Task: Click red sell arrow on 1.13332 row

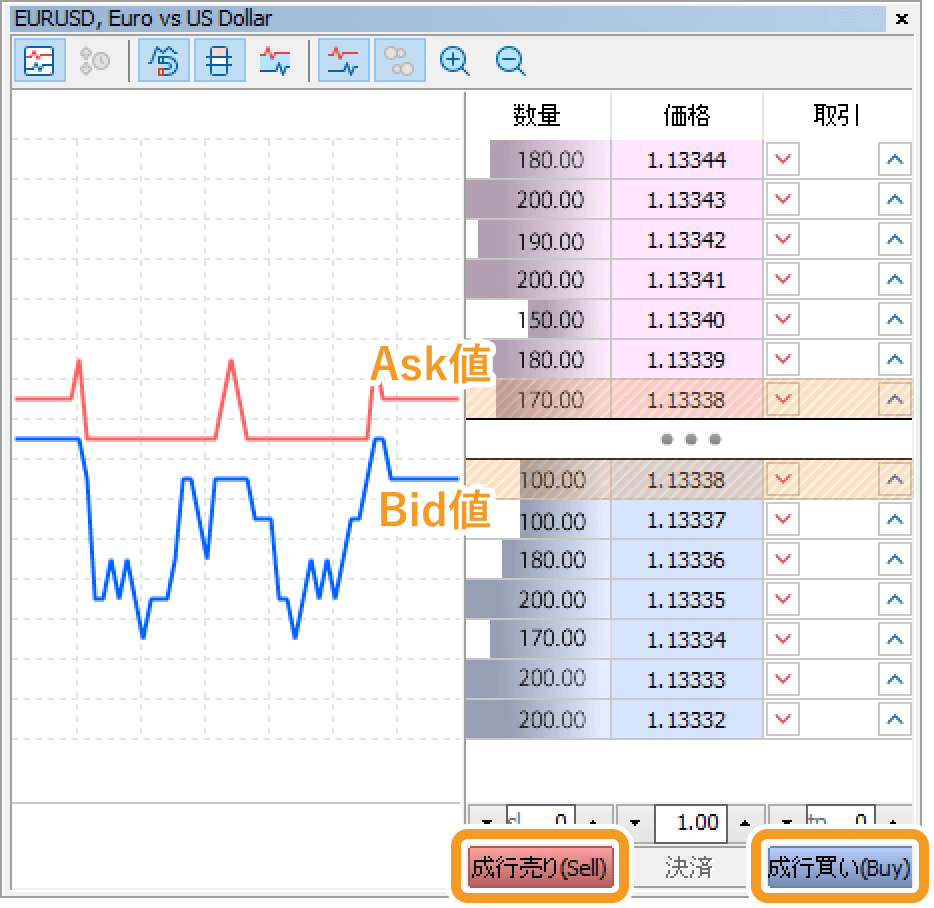Action: point(783,719)
